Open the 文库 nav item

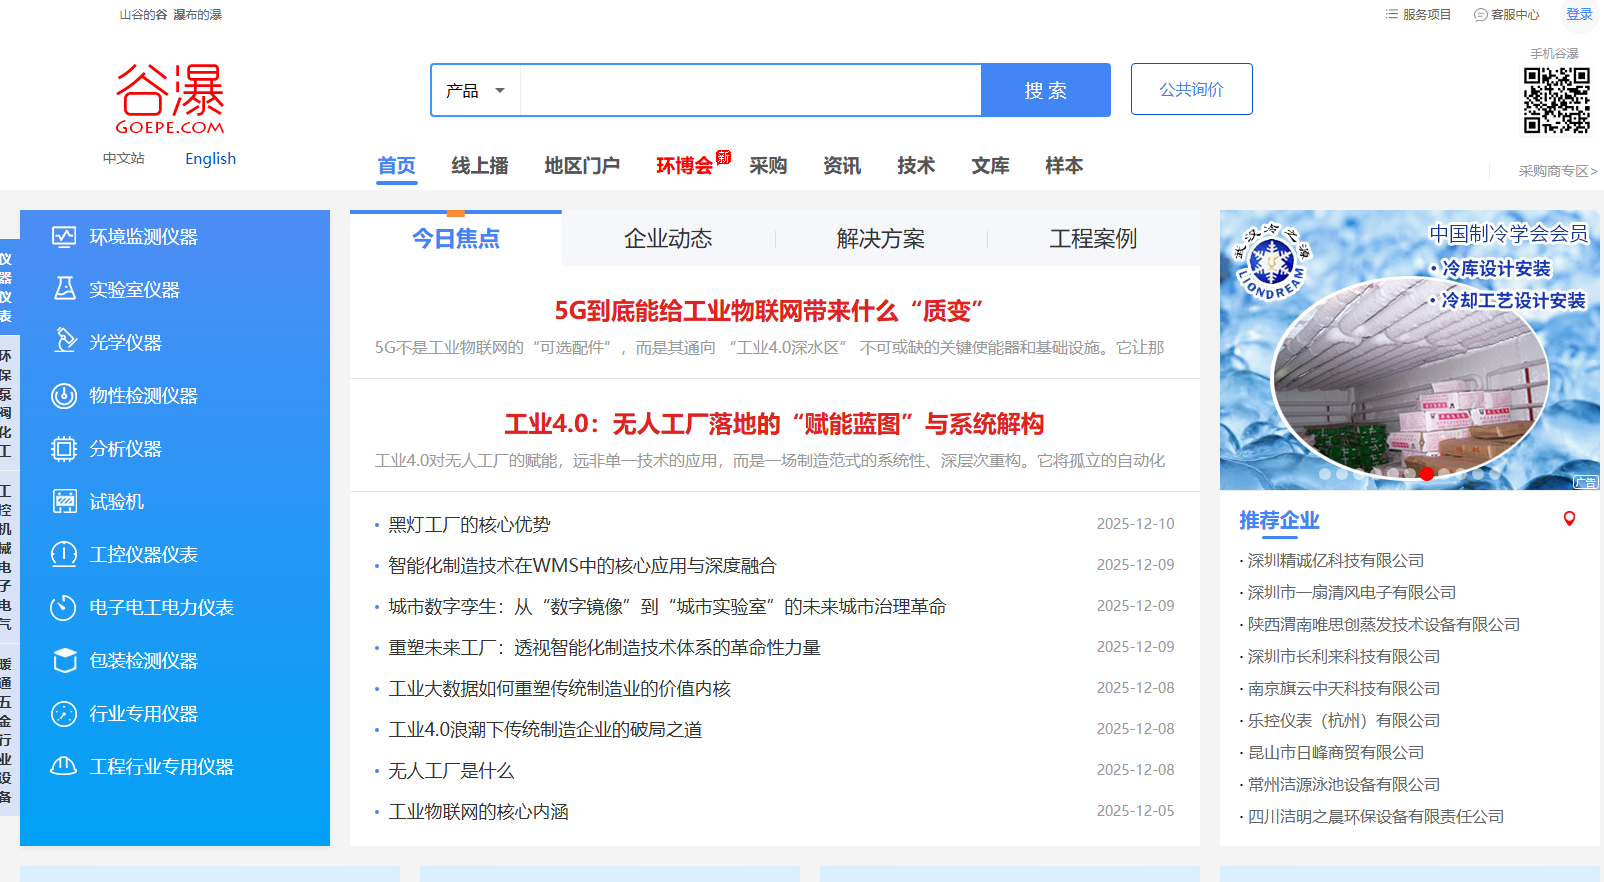point(990,166)
